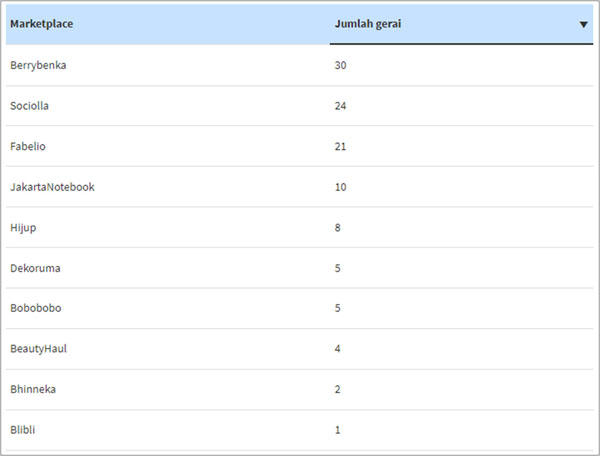
Task: Pick the Bobobobo marketplace cell
Action: point(35,308)
